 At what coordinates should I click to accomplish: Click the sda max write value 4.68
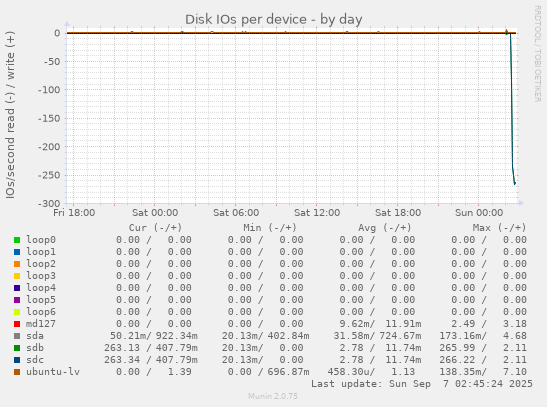[515, 336]
